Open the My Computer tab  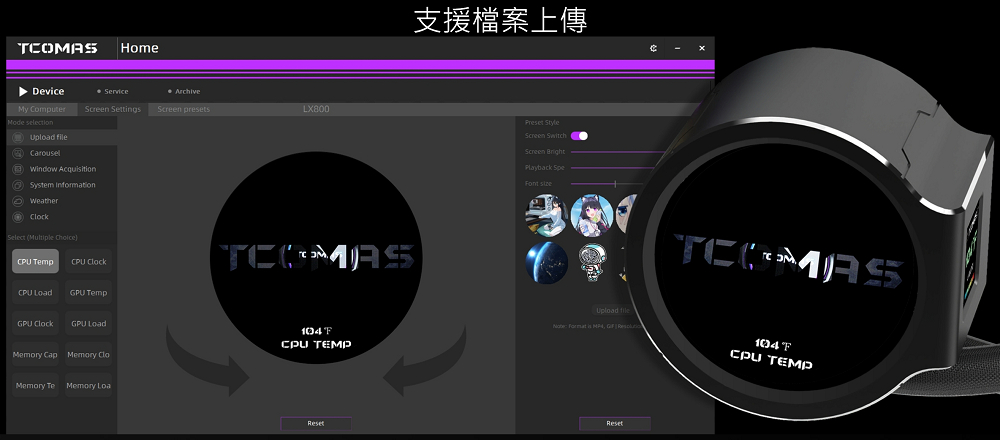coord(42,109)
